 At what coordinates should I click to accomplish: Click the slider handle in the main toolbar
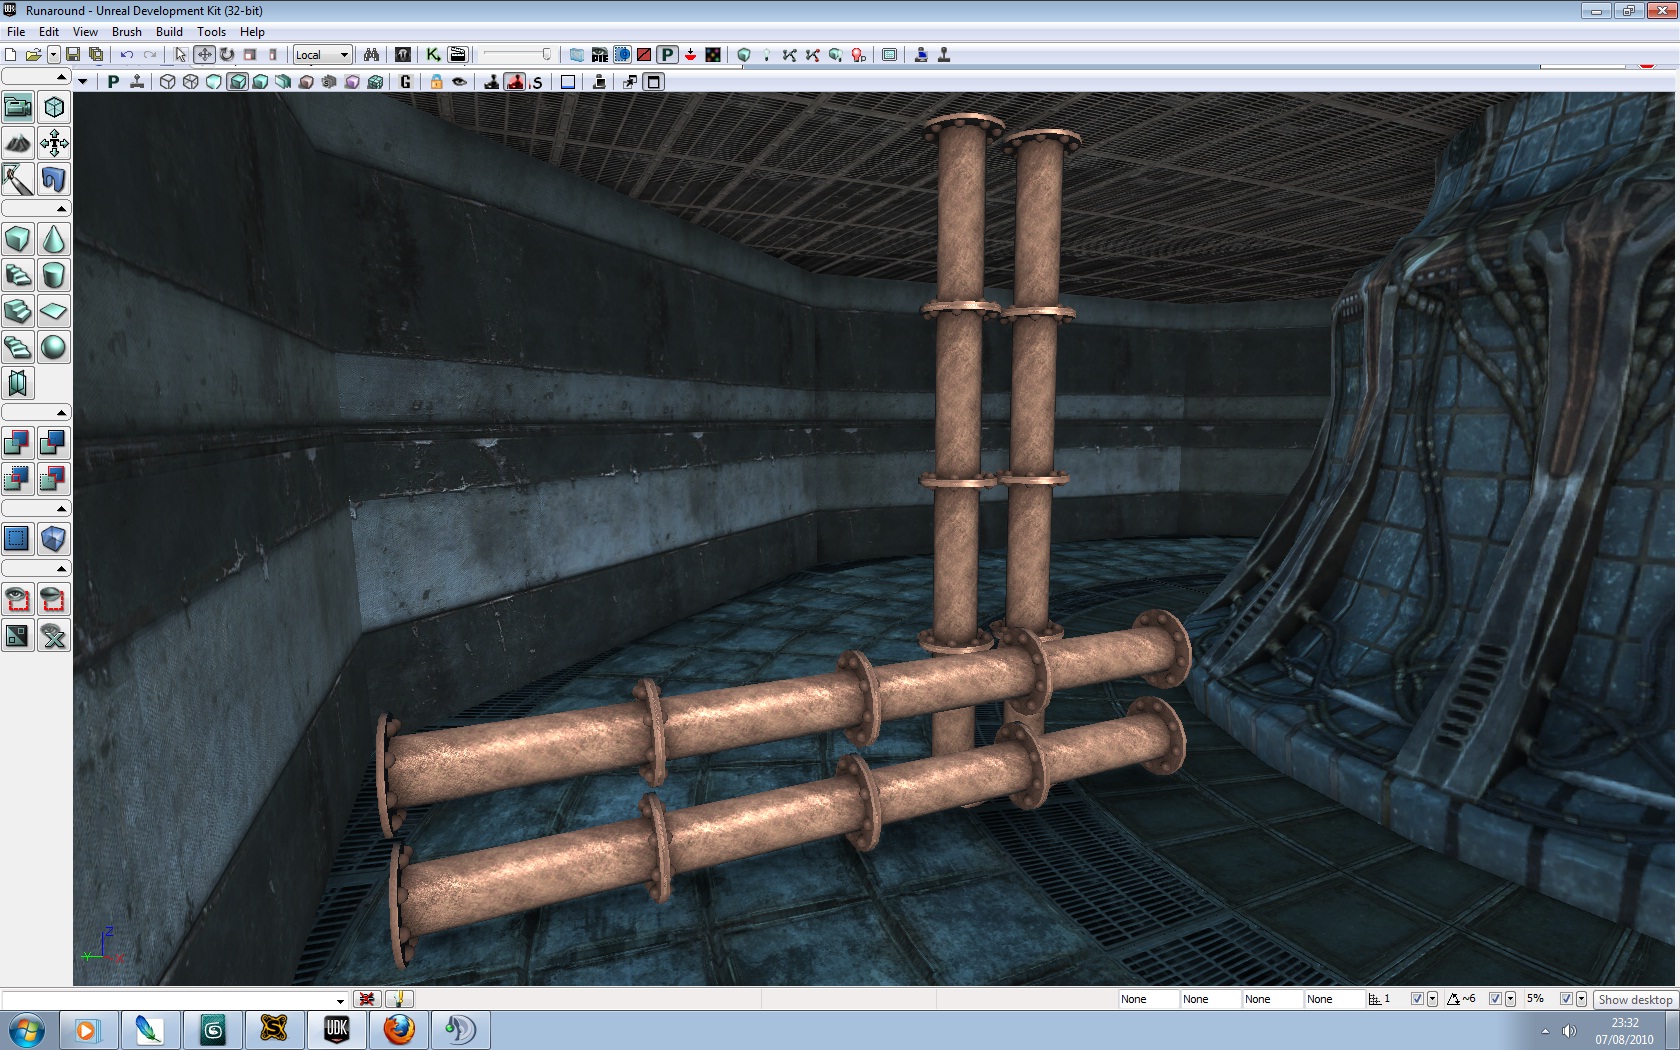coord(546,55)
